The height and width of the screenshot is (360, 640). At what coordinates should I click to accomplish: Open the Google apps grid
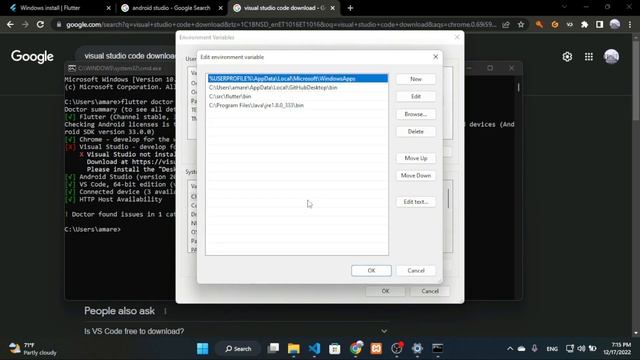click(589, 57)
